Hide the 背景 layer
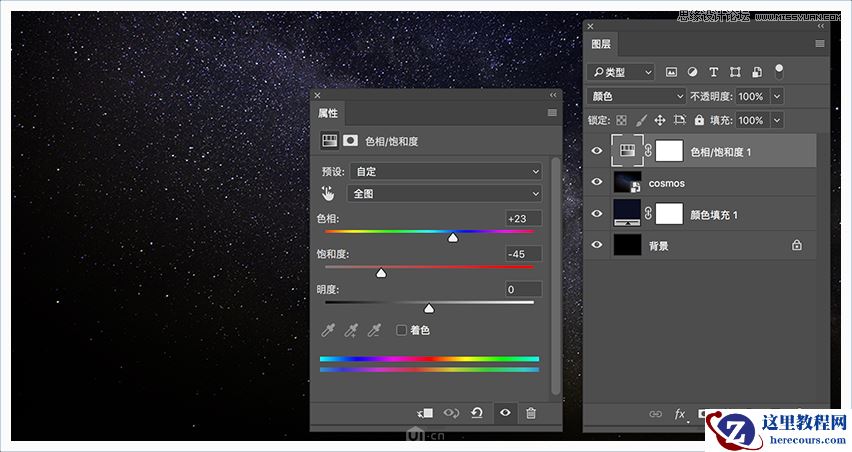The height and width of the screenshot is (452, 852). (x=597, y=244)
